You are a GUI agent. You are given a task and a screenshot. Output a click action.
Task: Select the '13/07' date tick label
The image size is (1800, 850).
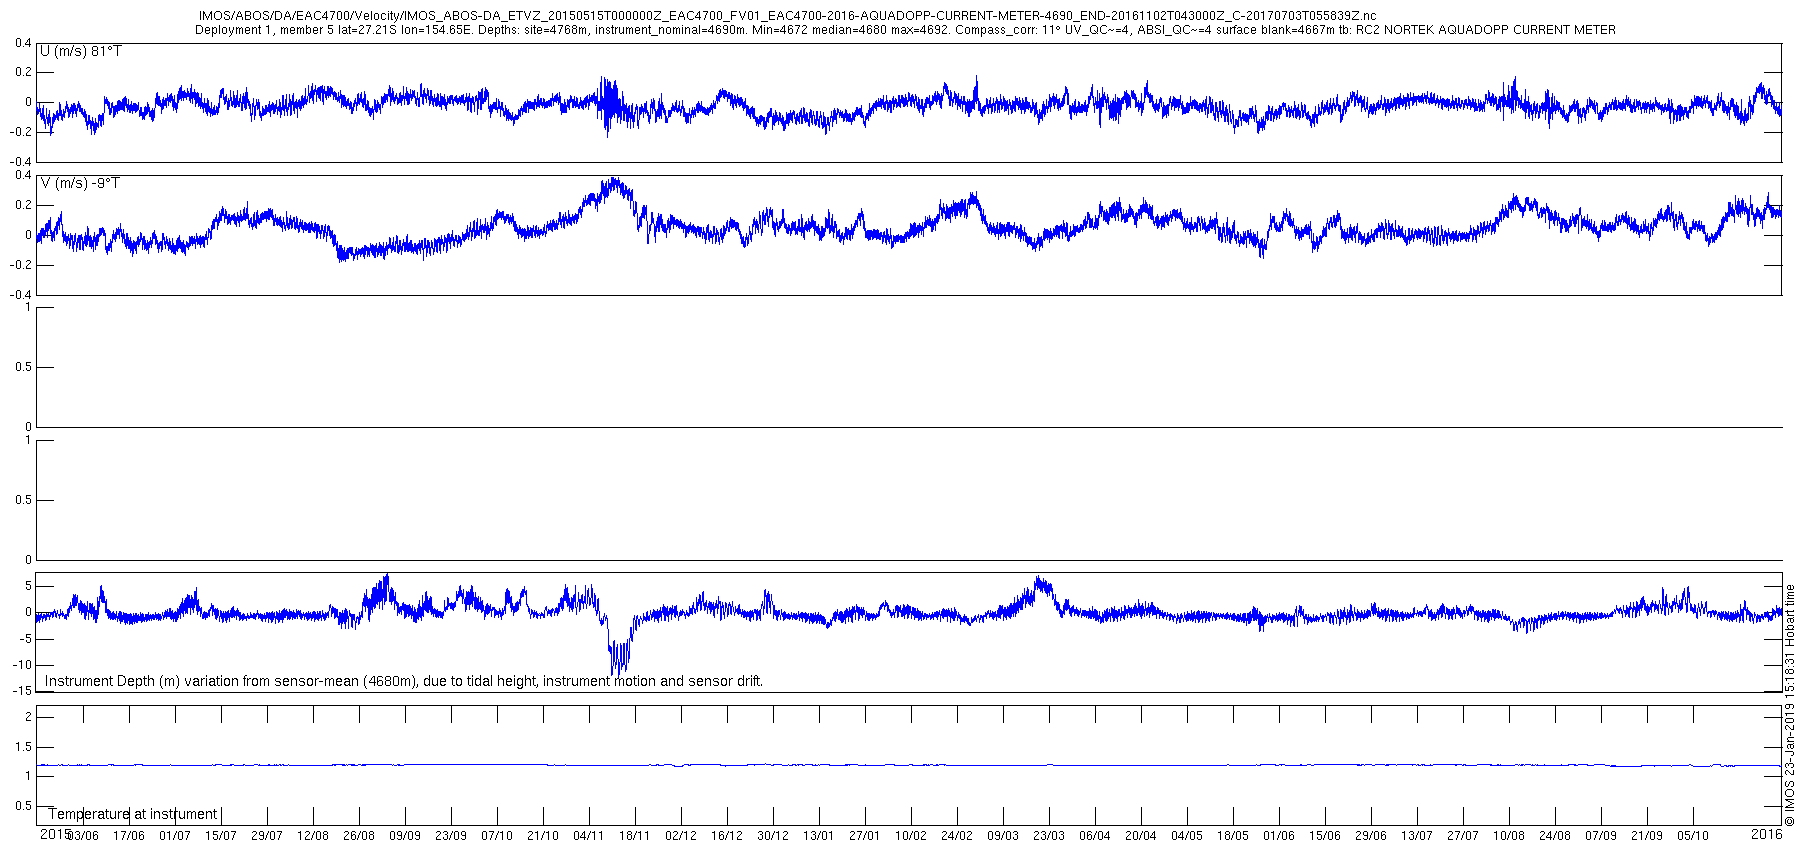pyautogui.click(x=1417, y=836)
